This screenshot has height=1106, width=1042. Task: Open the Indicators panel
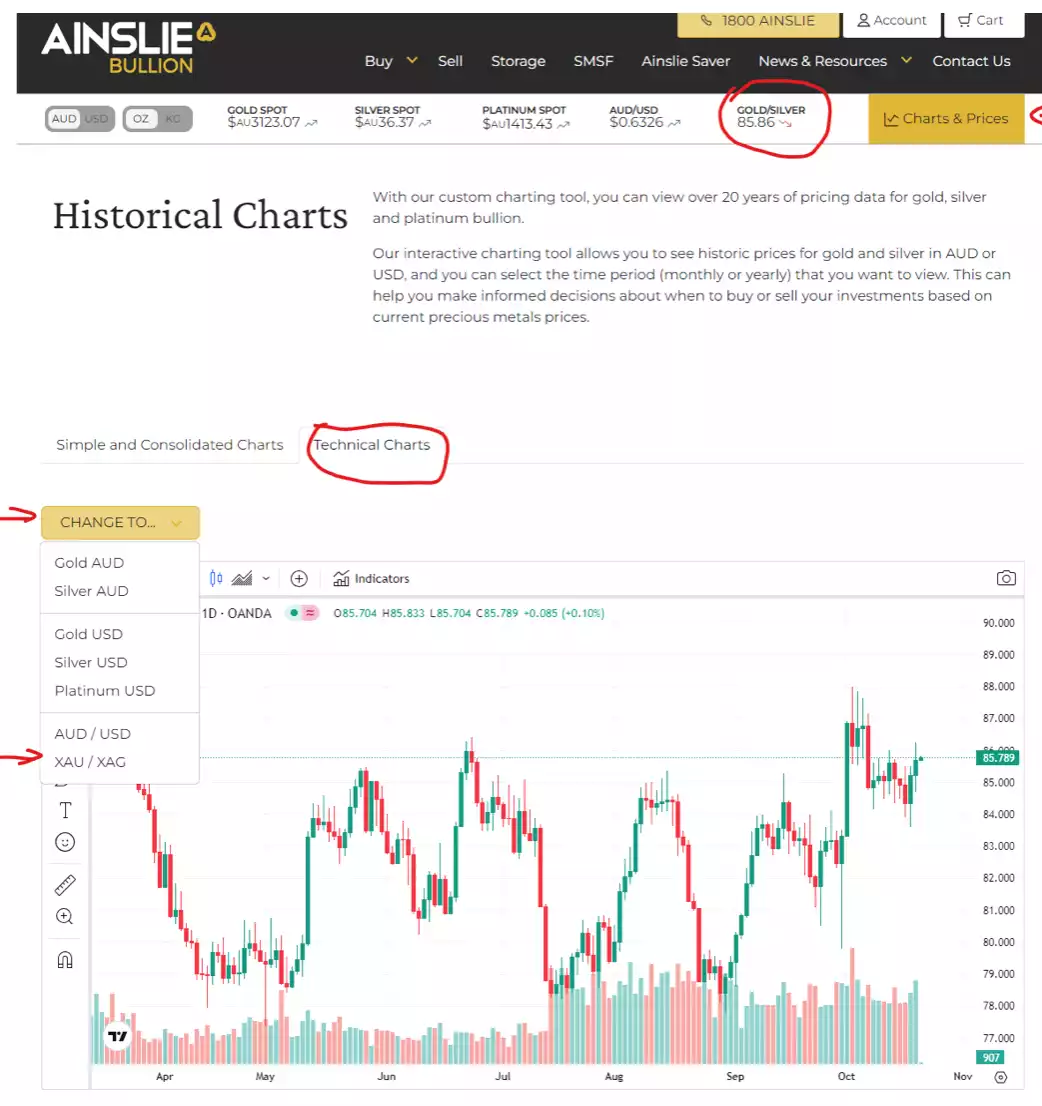[371, 578]
